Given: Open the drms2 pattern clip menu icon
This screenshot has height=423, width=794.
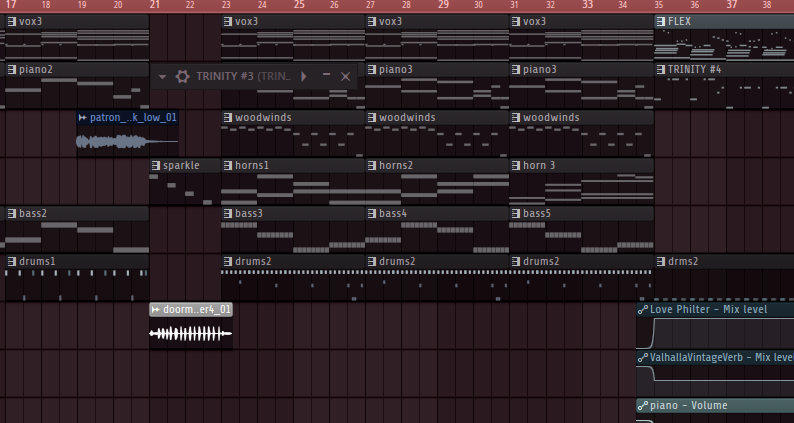Looking at the screenshot, I should pyautogui.click(x=660, y=262).
